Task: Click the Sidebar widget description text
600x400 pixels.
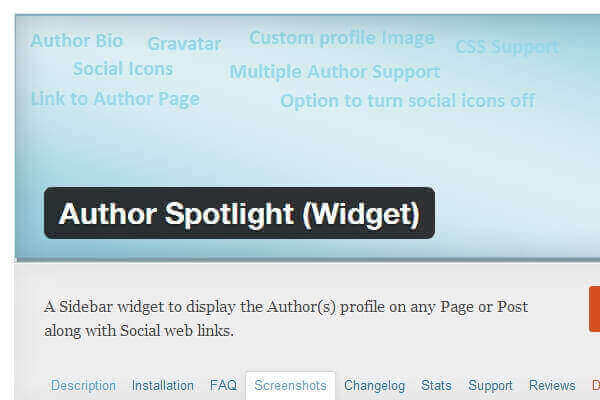Action: 286,318
